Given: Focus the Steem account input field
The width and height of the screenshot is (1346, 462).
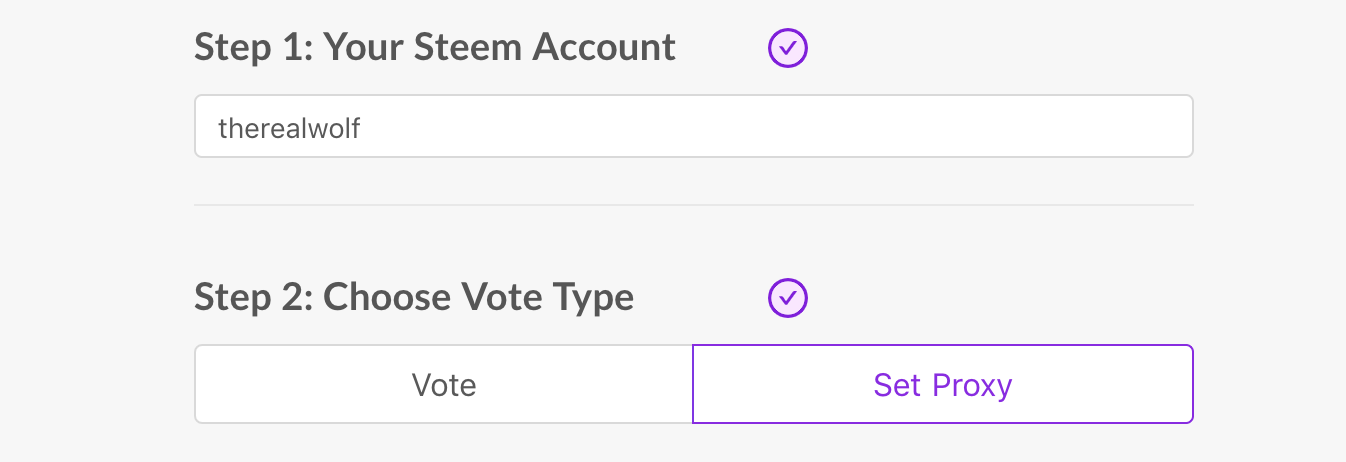Looking at the screenshot, I should pos(694,127).
